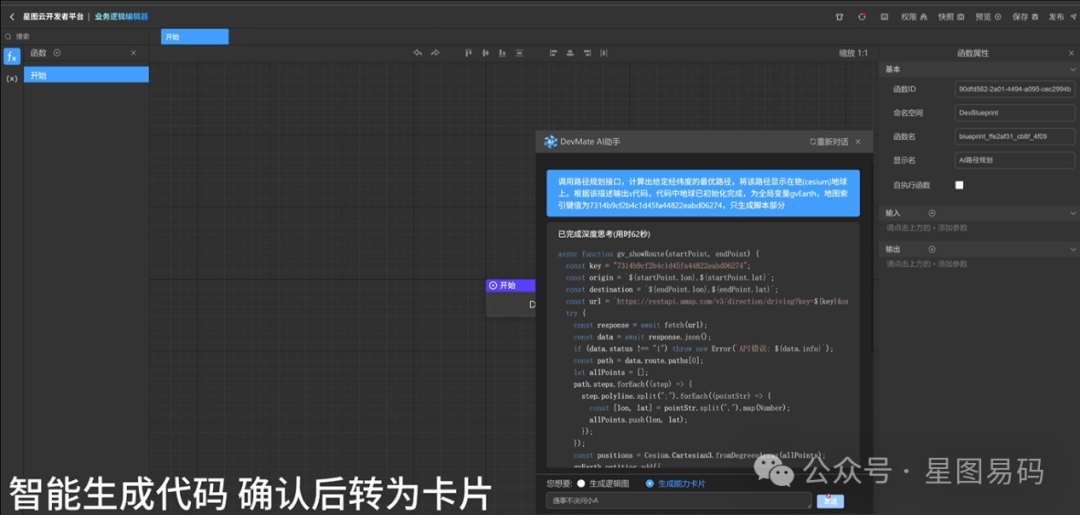The height and width of the screenshot is (515, 1080).
Task: Click 保存 to save
Action: pyautogui.click(x=1025, y=17)
